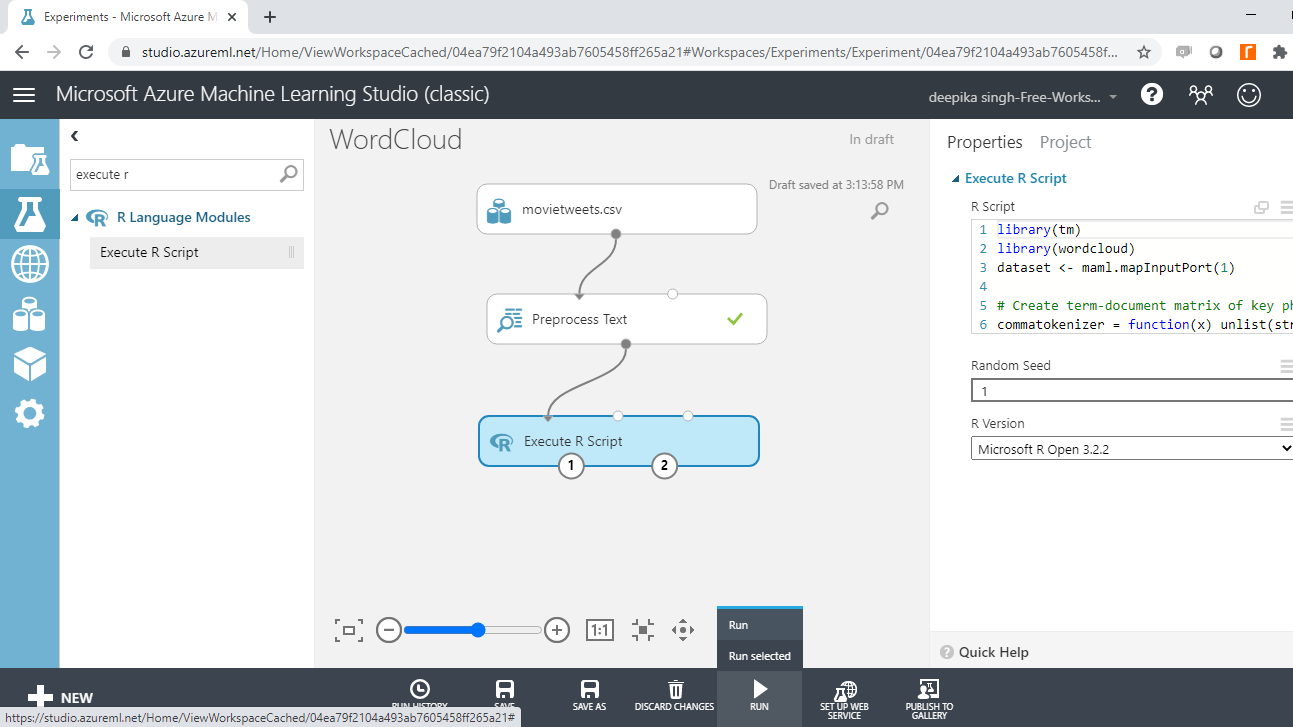Open the community people icon
This screenshot has width=1293, height=727.
coord(1200,94)
